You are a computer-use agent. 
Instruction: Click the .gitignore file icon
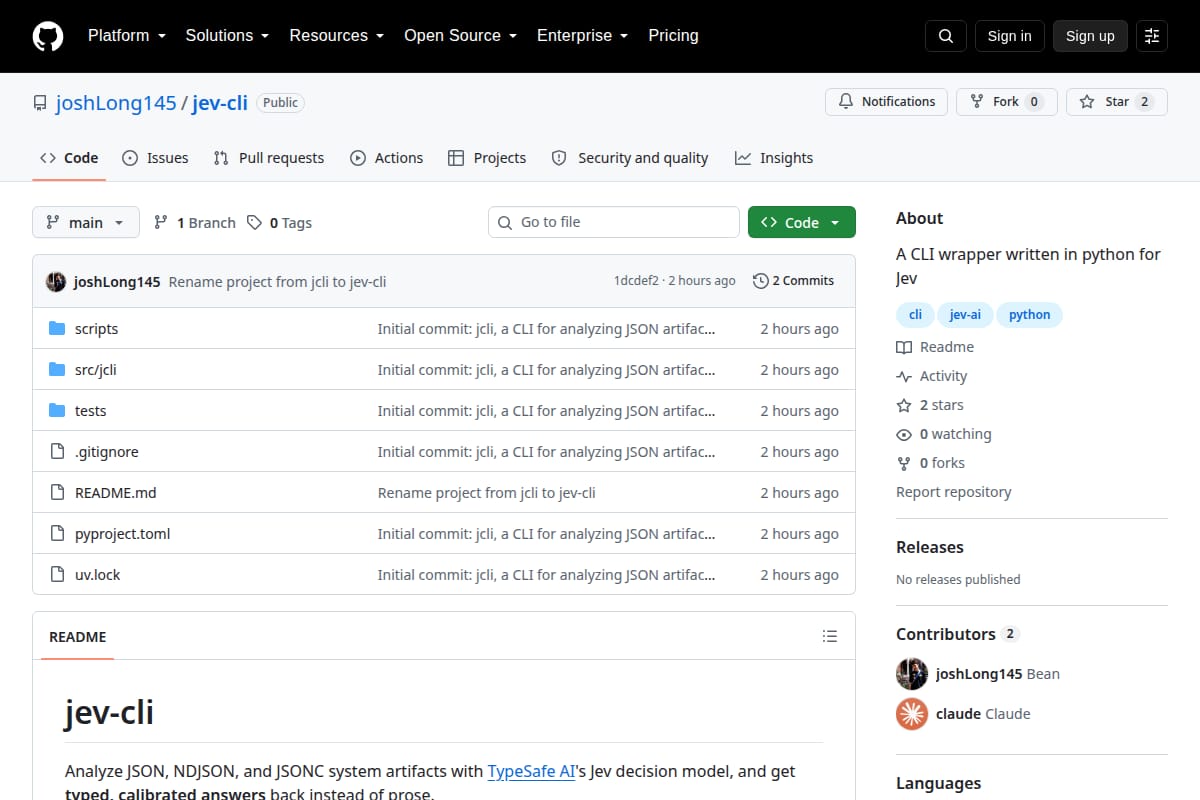[x=57, y=452]
